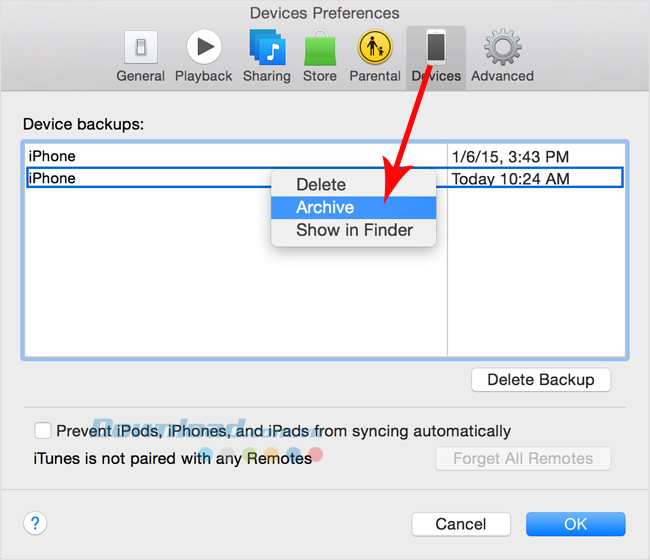Choose Show in Finder menu item
Viewport: 650px width, 560px height.
coord(353,230)
